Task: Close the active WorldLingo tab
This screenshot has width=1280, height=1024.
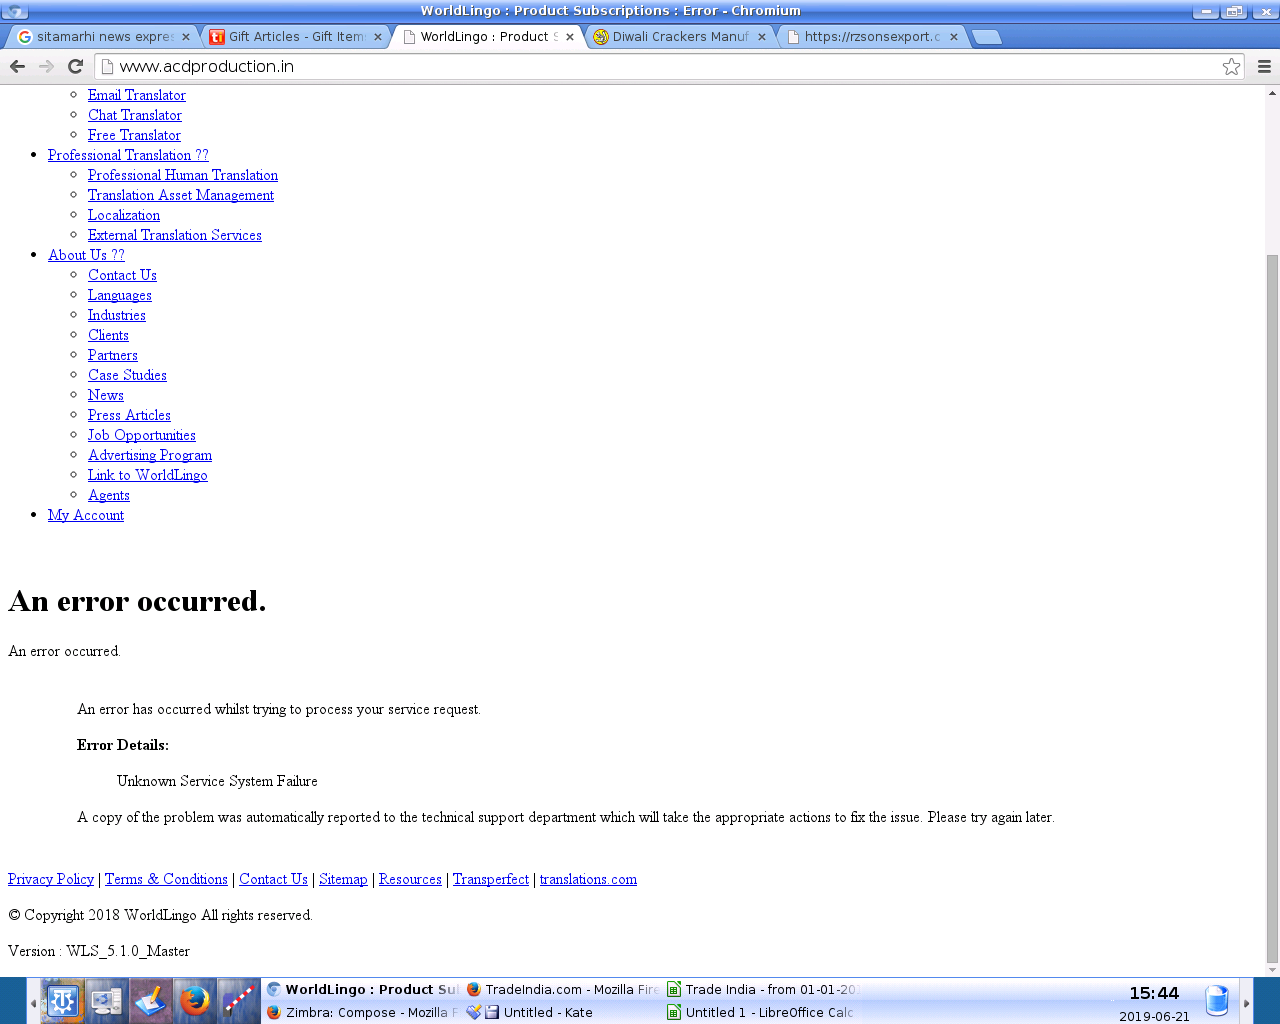Action: pyautogui.click(x=570, y=37)
